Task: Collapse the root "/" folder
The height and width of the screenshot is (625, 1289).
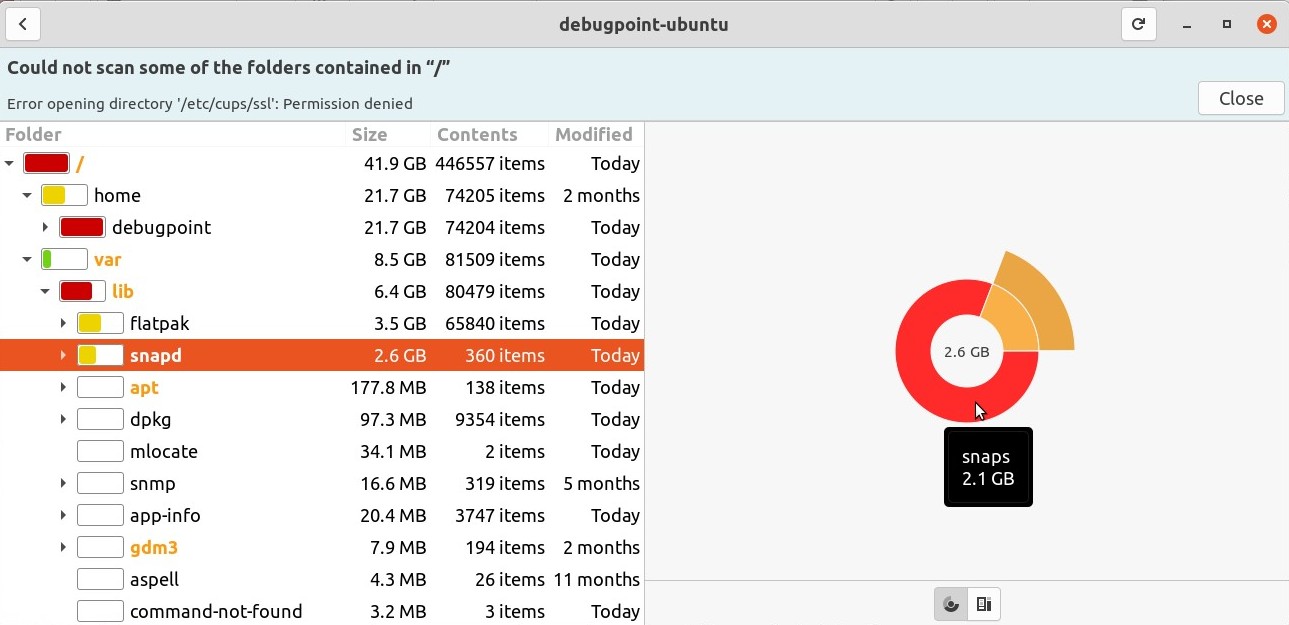Action: pos(10,163)
